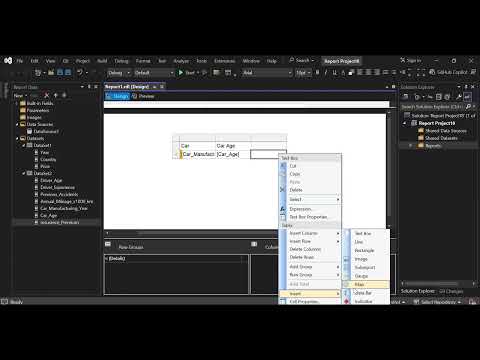Click the Save All toolbar icon
The image size is (480, 360).
coord(68,72)
